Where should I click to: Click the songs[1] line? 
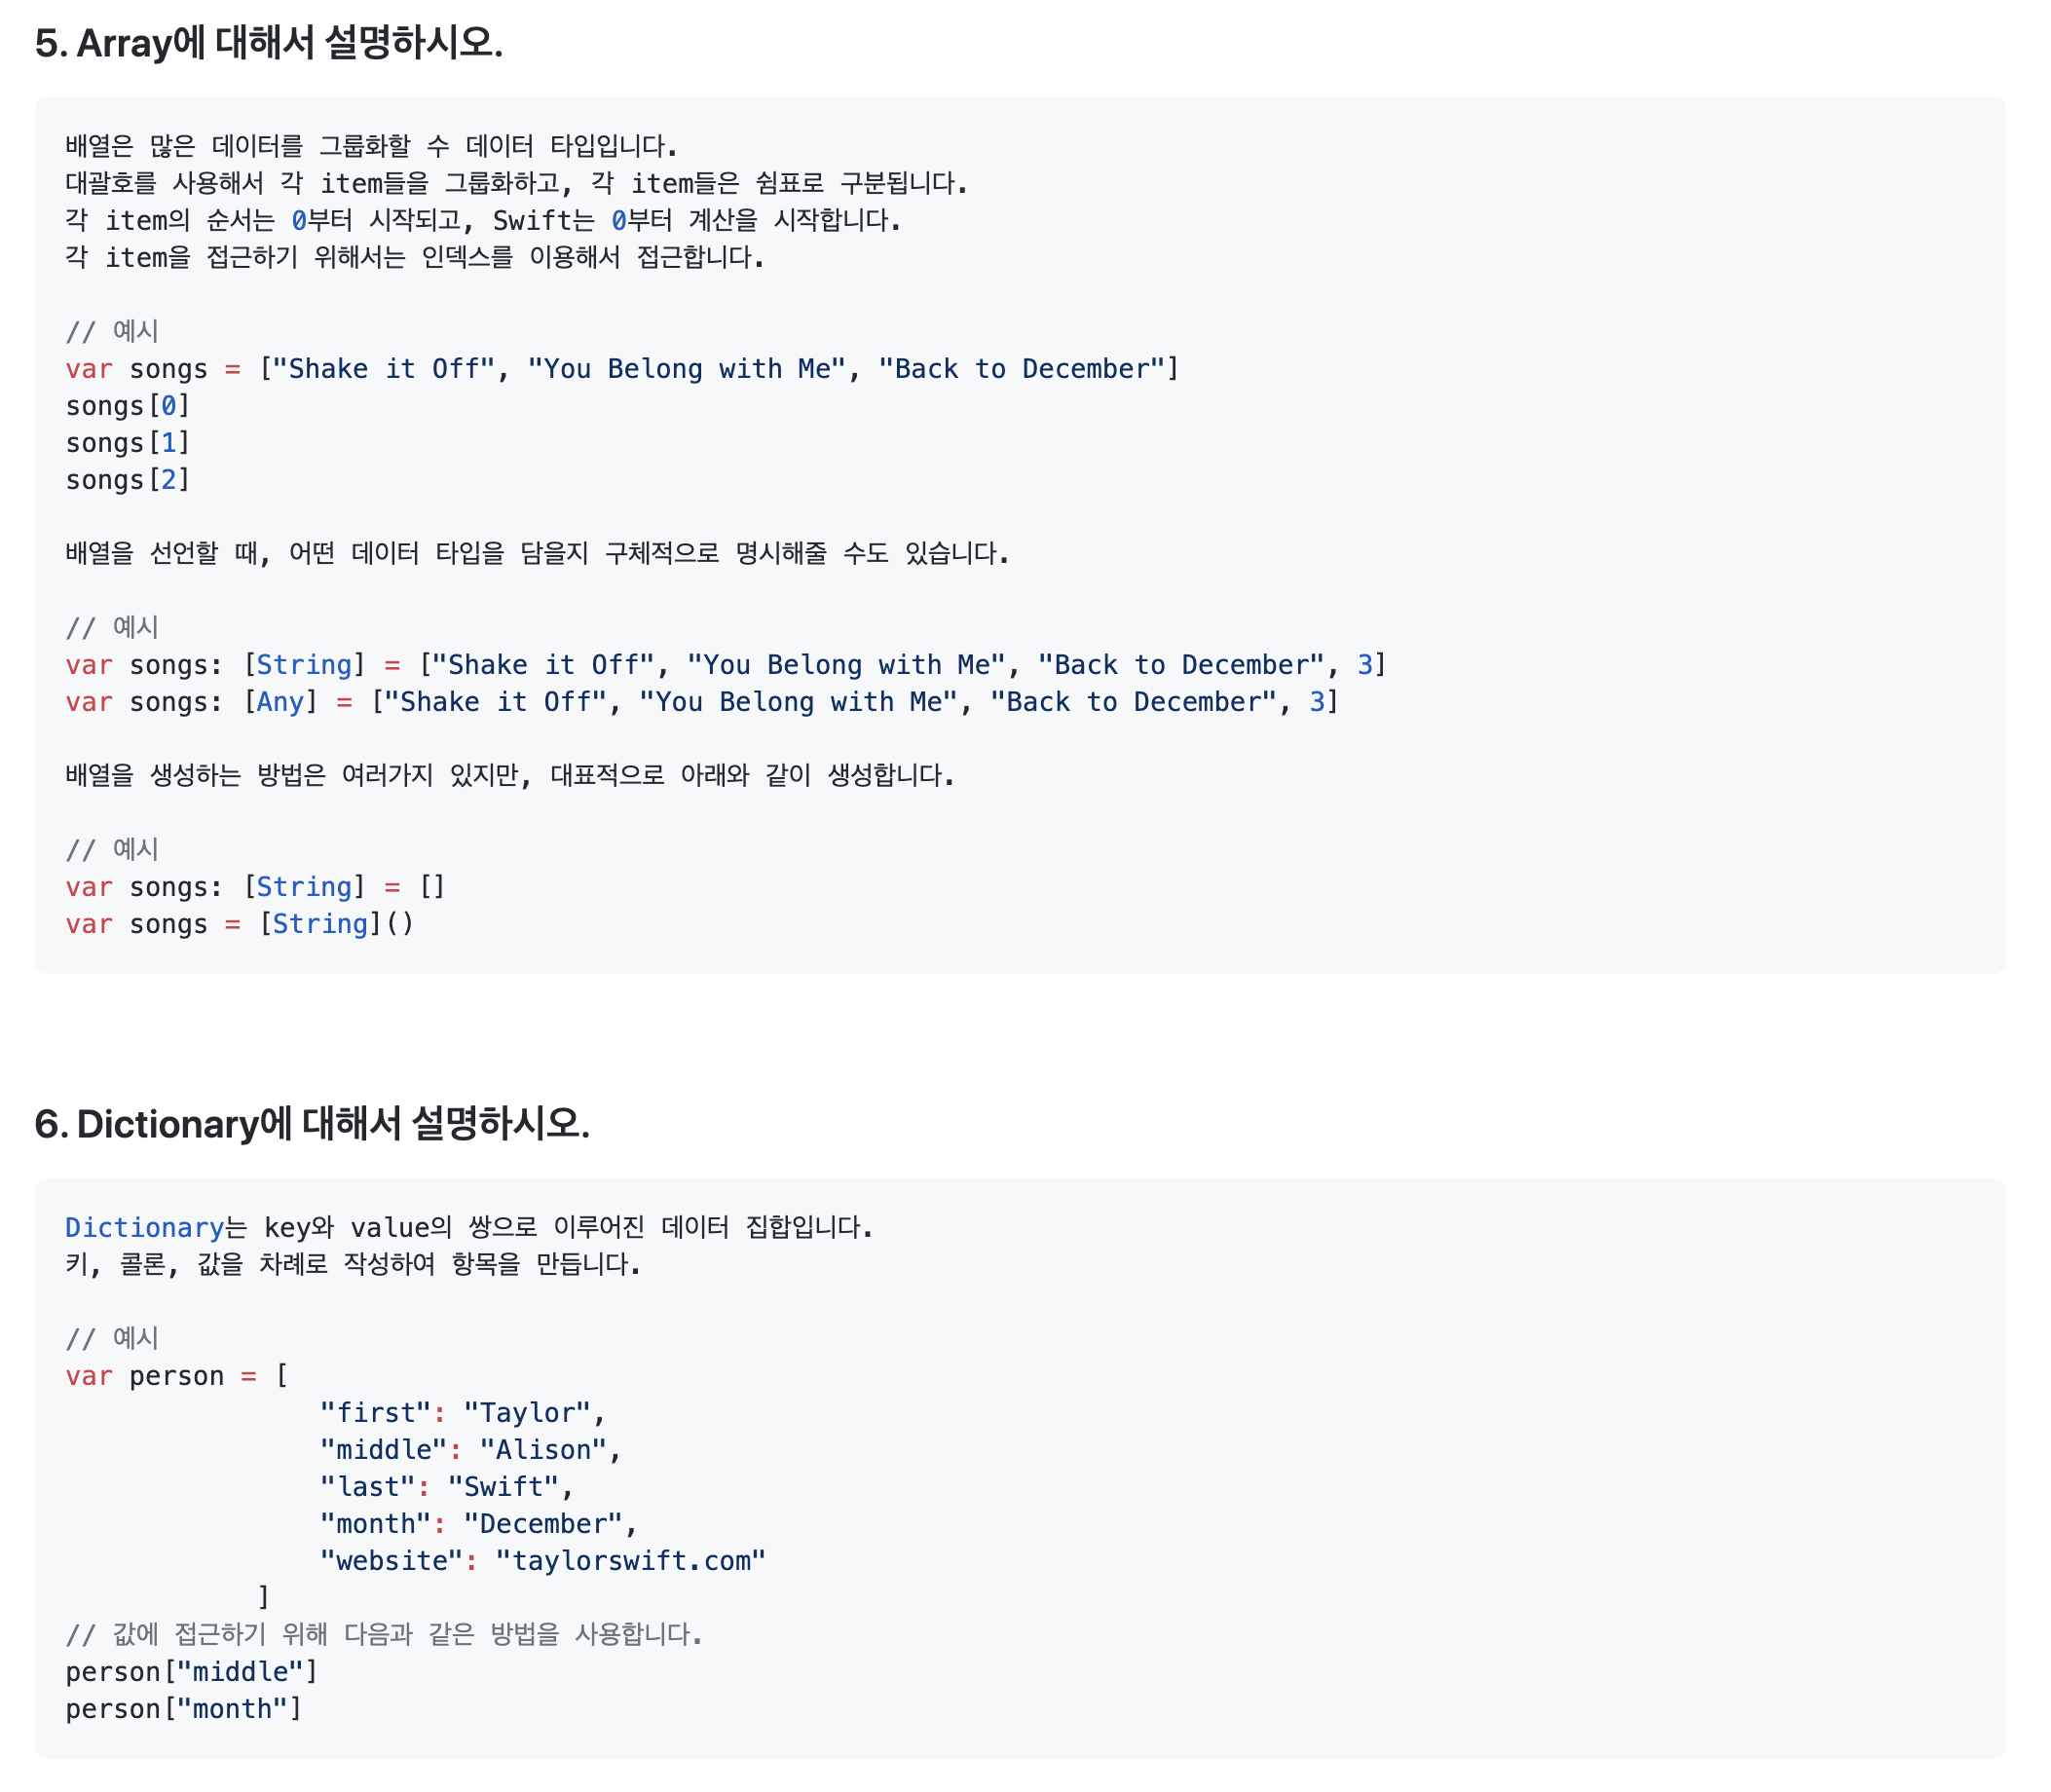(127, 443)
